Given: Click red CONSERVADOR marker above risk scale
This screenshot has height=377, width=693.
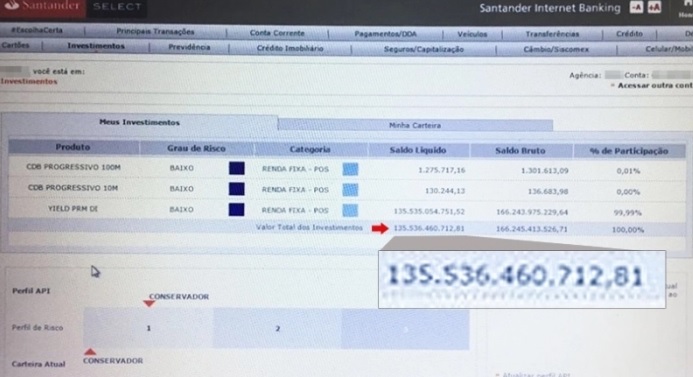Looking at the screenshot, I should pyautogui.click(x=149, y=303).
